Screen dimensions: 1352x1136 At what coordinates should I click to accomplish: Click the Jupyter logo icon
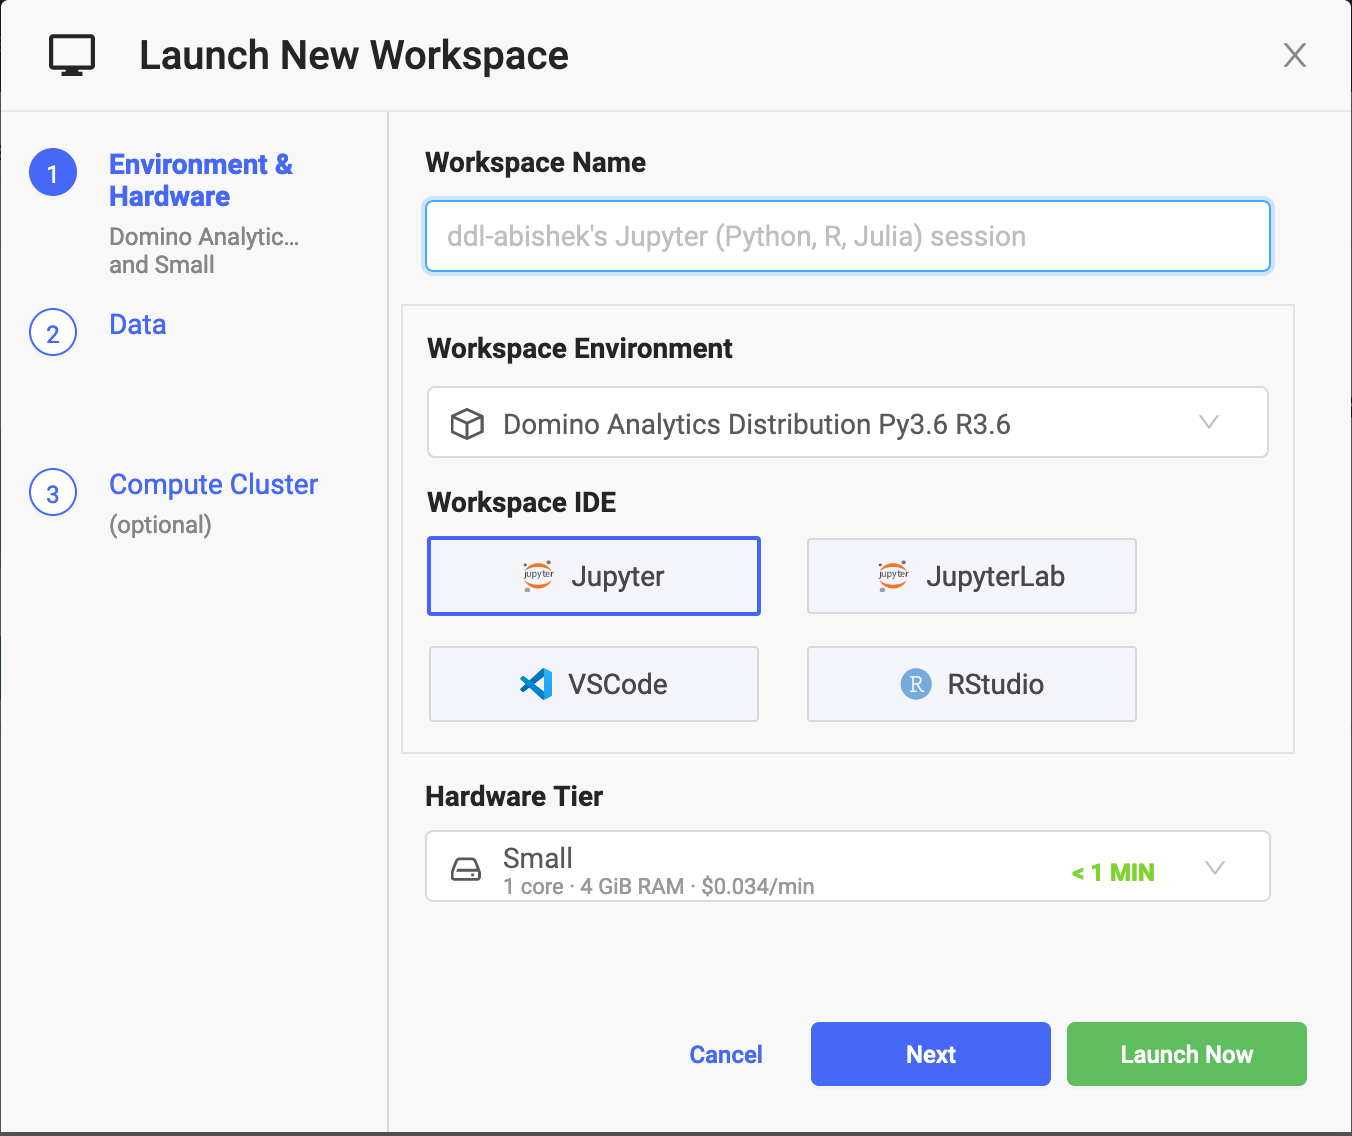(538, 576)
